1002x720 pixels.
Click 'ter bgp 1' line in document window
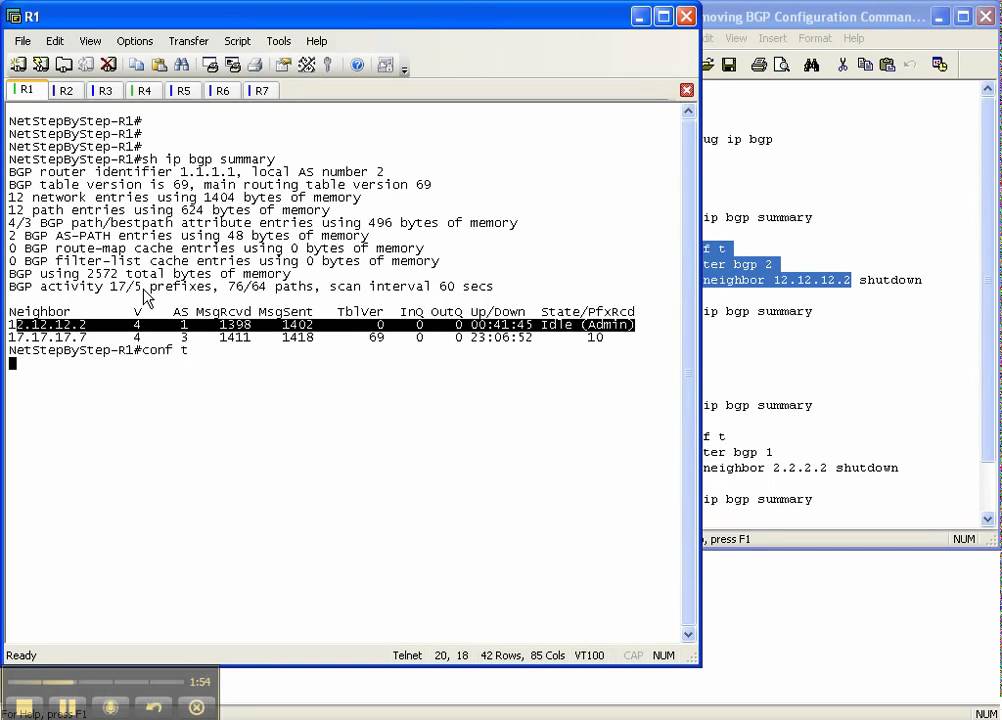[737, 452]
